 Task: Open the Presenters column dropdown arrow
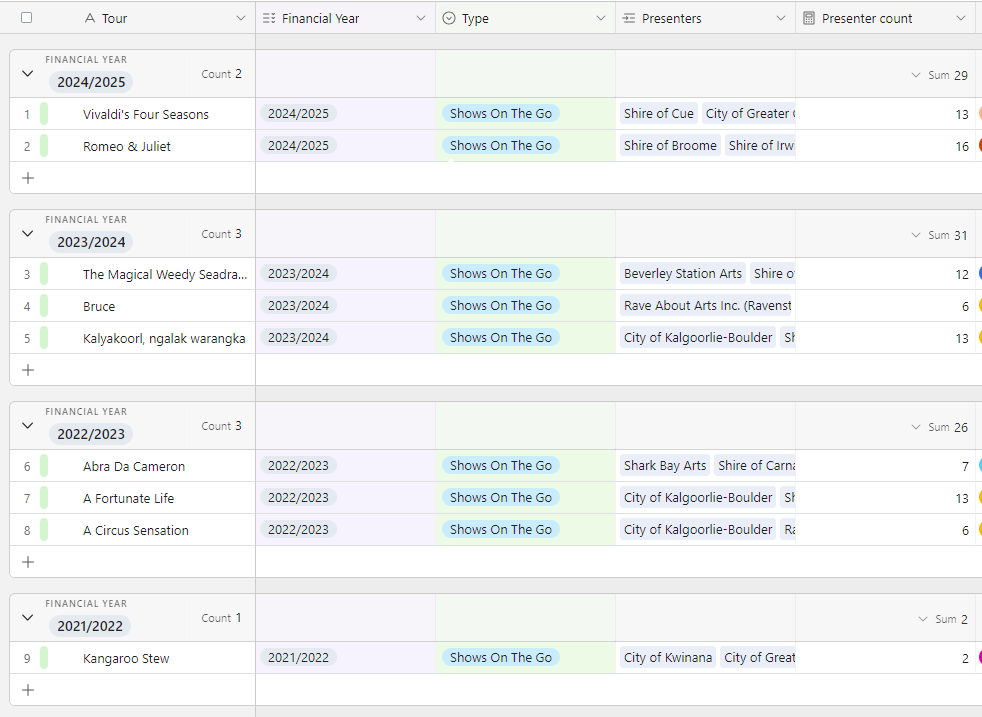(x=780, y=18)
